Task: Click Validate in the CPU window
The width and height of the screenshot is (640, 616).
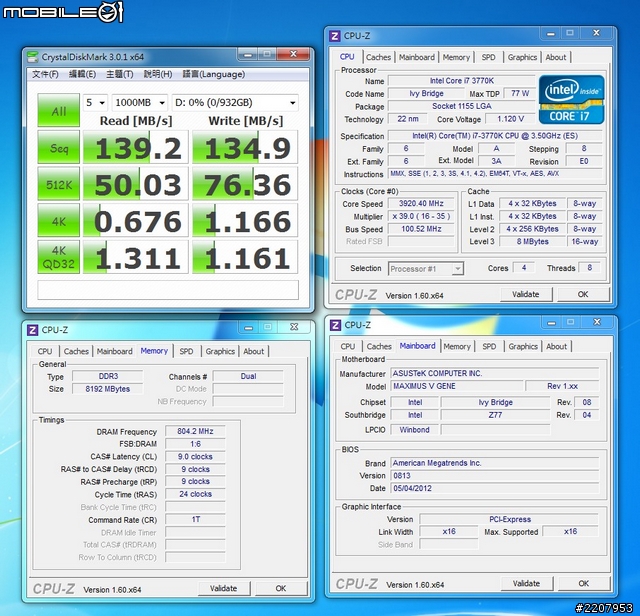Action: [526, 294]
